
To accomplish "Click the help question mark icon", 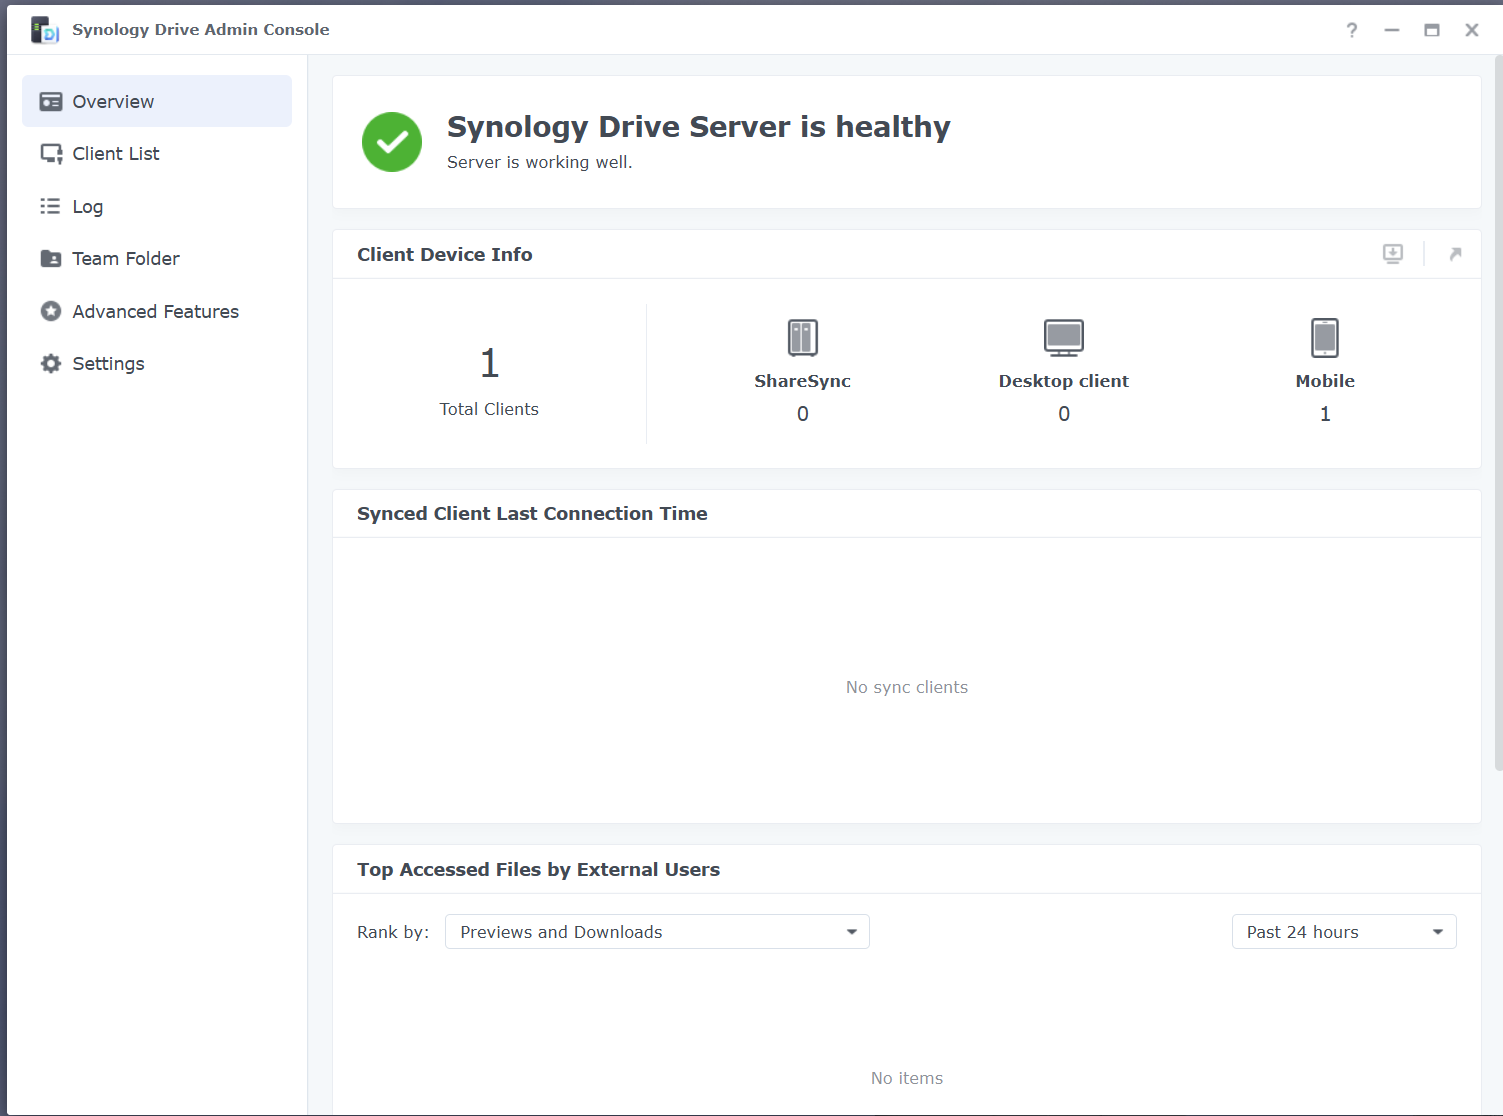I will click(x=1351, y=30).
